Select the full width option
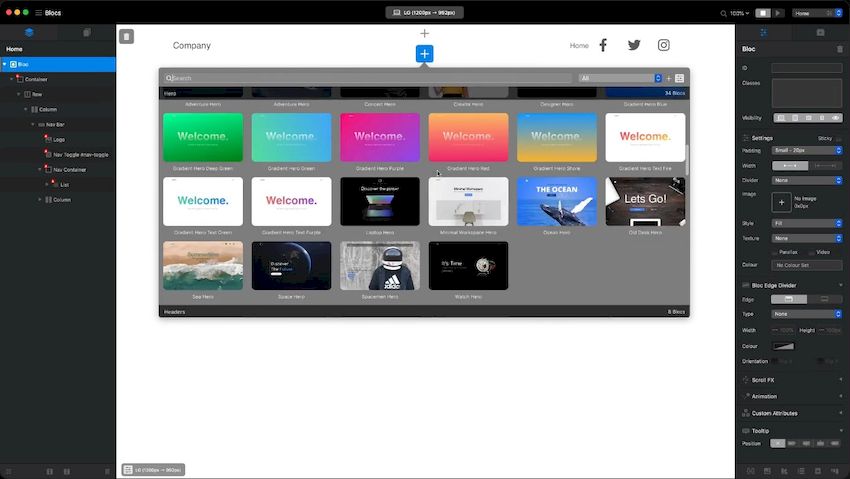Image resolution: width=850 pixels, height=479 pixels. (x=825, y=165)
